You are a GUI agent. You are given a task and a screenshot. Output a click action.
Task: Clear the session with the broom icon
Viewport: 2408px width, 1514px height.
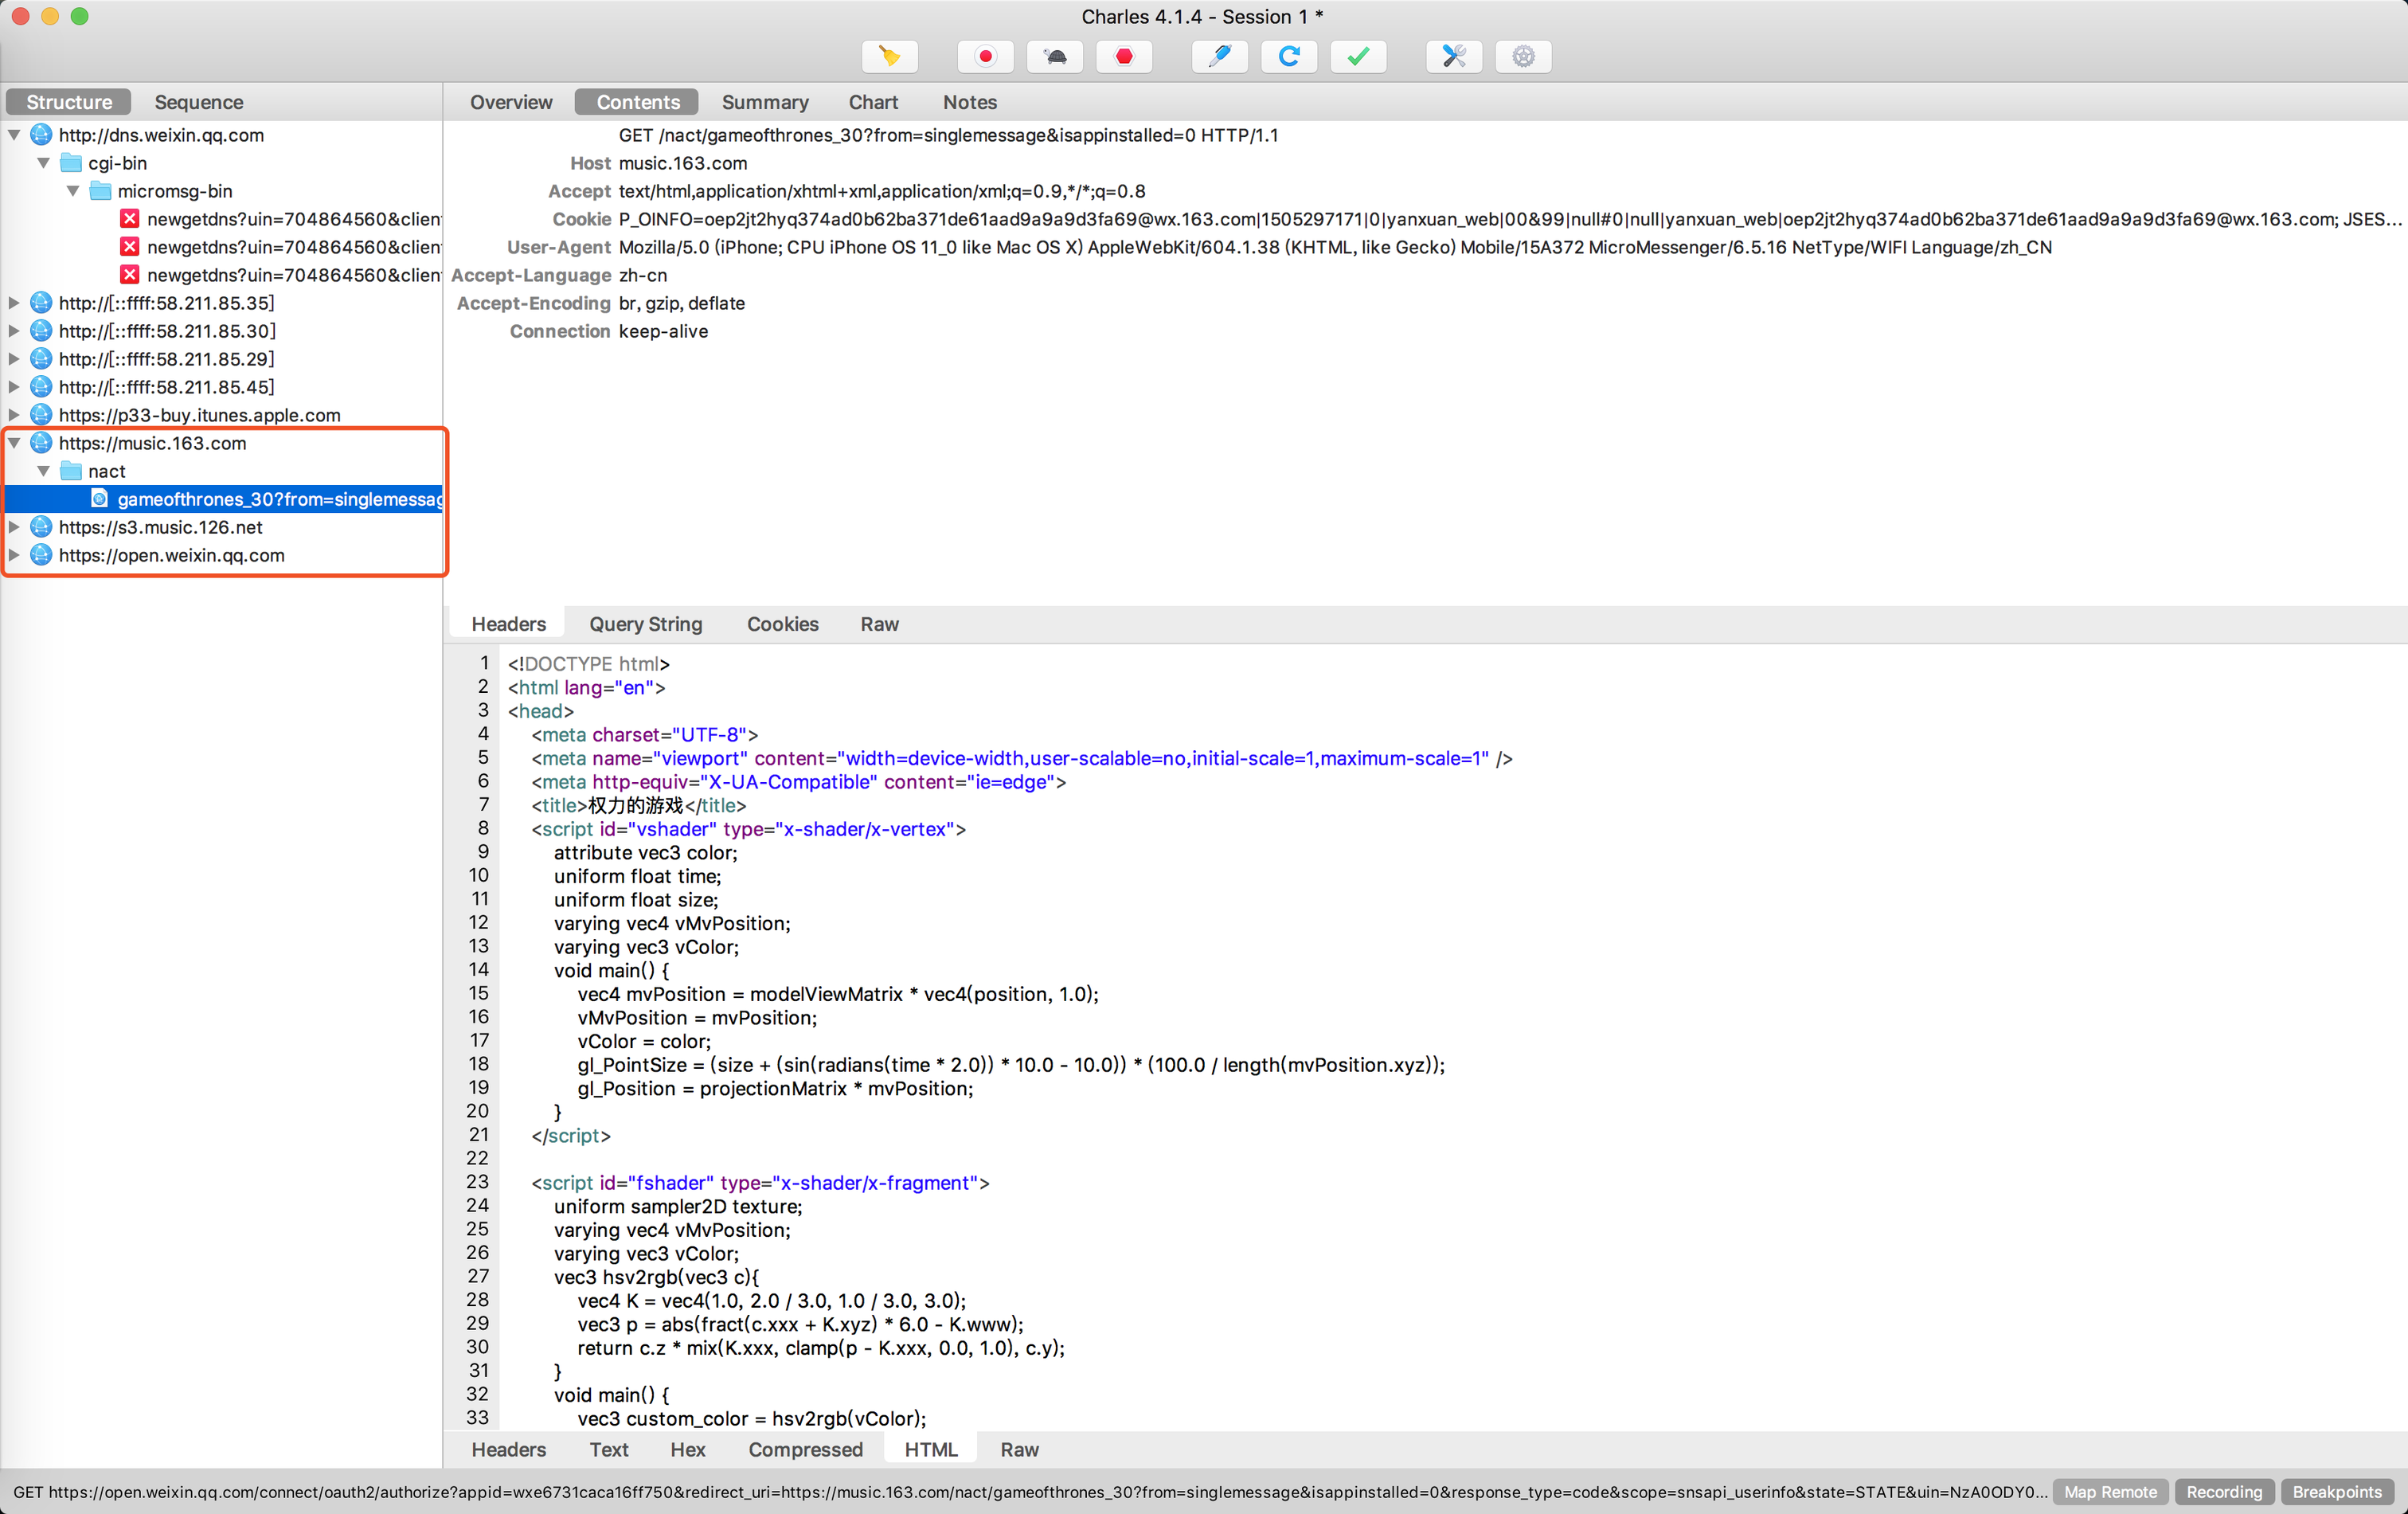coord(889,57)
